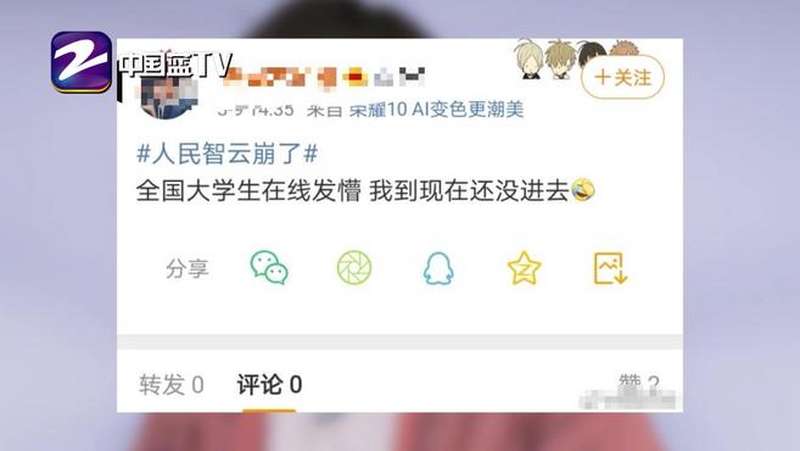Switch to the 转发 0 tab
The width and height of the screenshot is (800, 451).
171,385
